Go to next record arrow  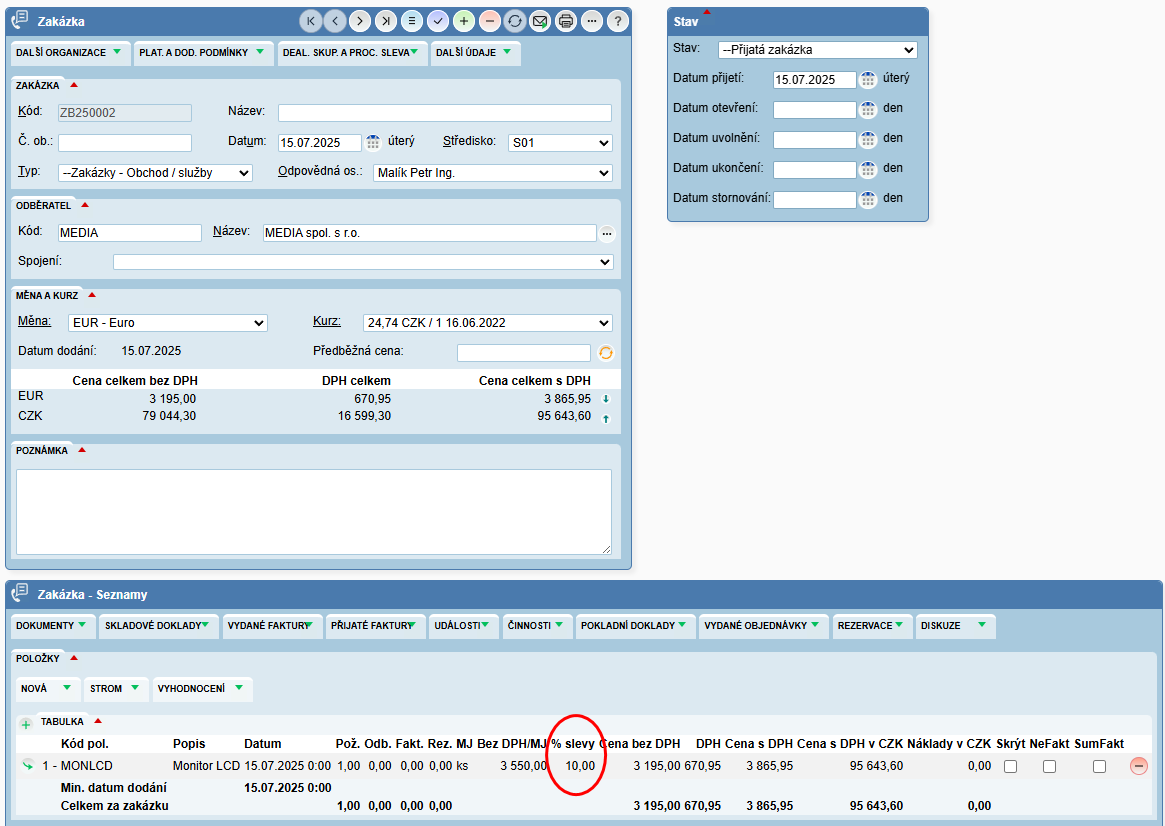pyautogui.click(x=360, y=21)
